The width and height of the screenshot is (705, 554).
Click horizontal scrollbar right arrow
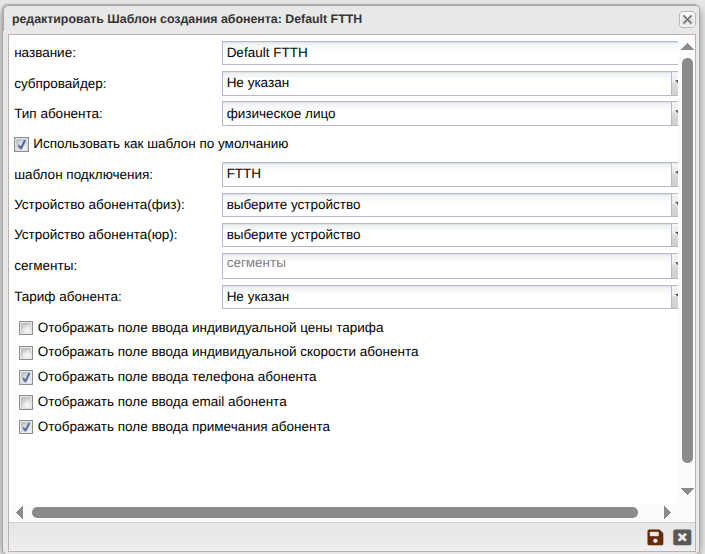[x=668, y=512]
